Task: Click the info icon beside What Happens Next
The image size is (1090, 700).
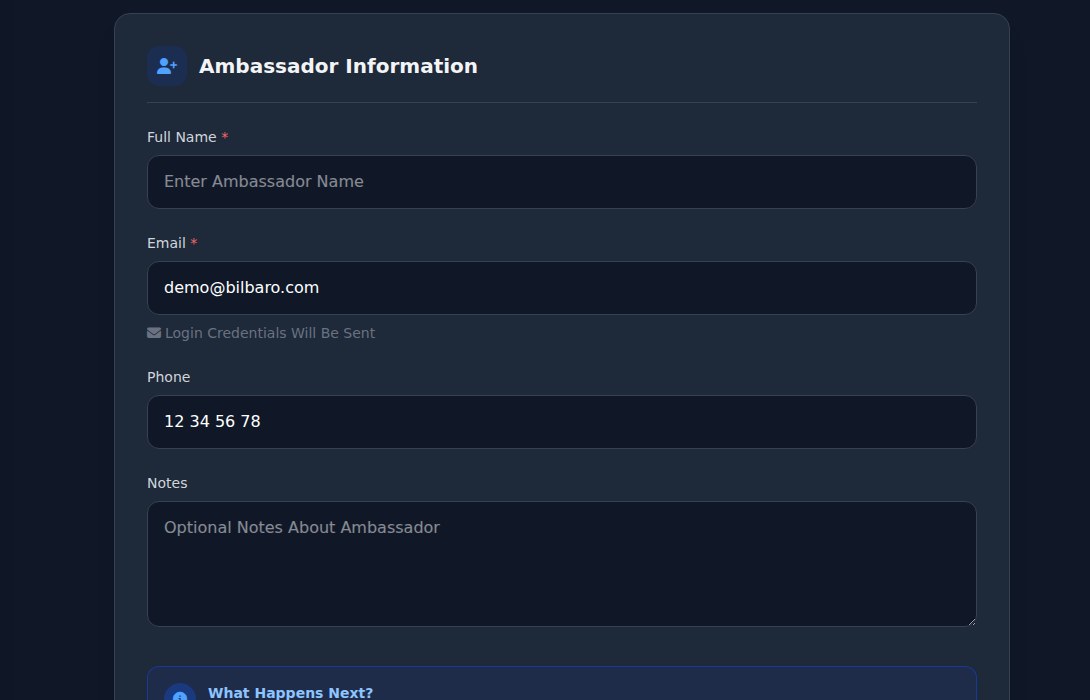Action: (x=180, y=693)
